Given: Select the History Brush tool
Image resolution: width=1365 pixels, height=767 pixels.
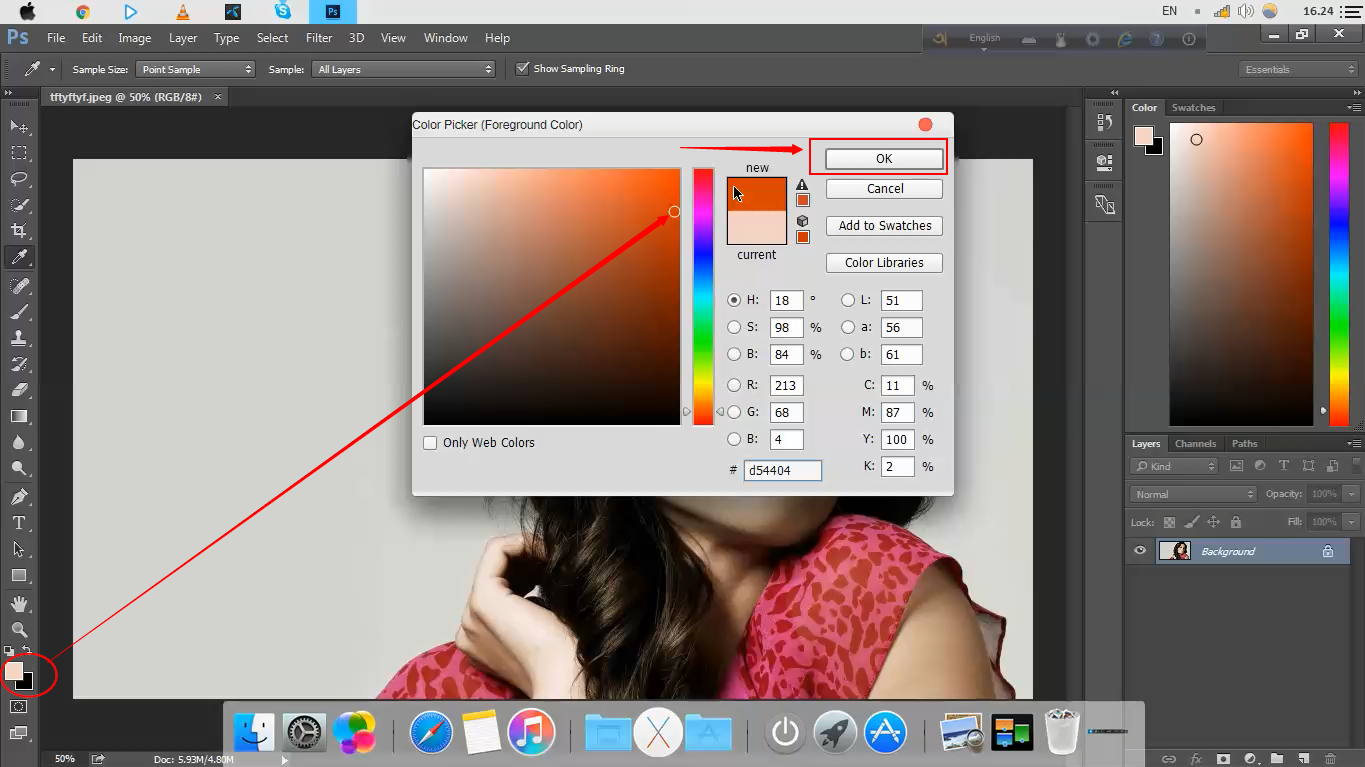Looking at the screenshot, I should tap(19, 364).
